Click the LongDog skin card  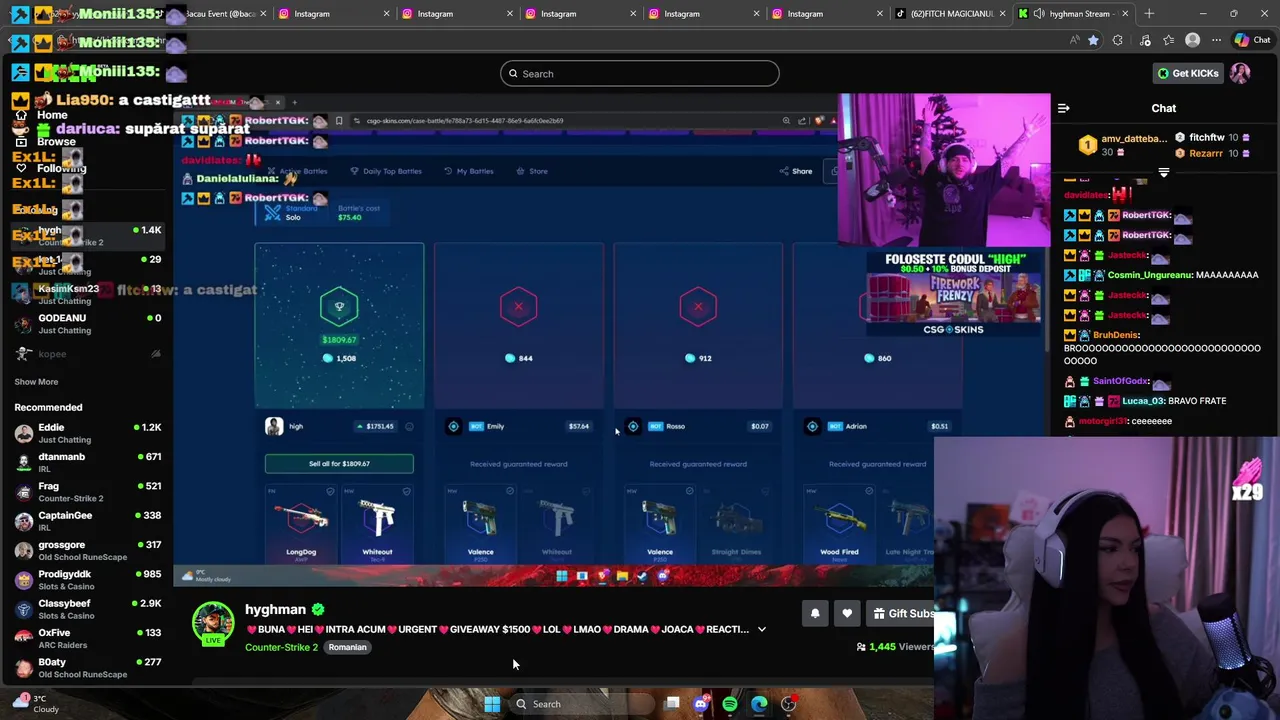point(301,523)
